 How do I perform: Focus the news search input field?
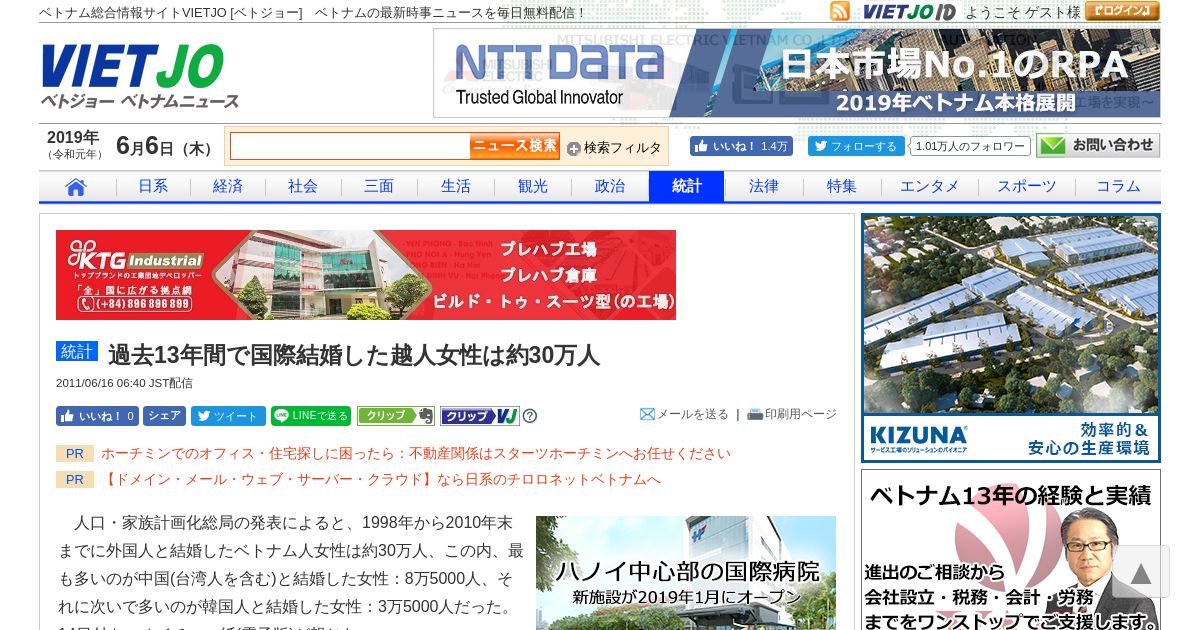coord(350,146)
